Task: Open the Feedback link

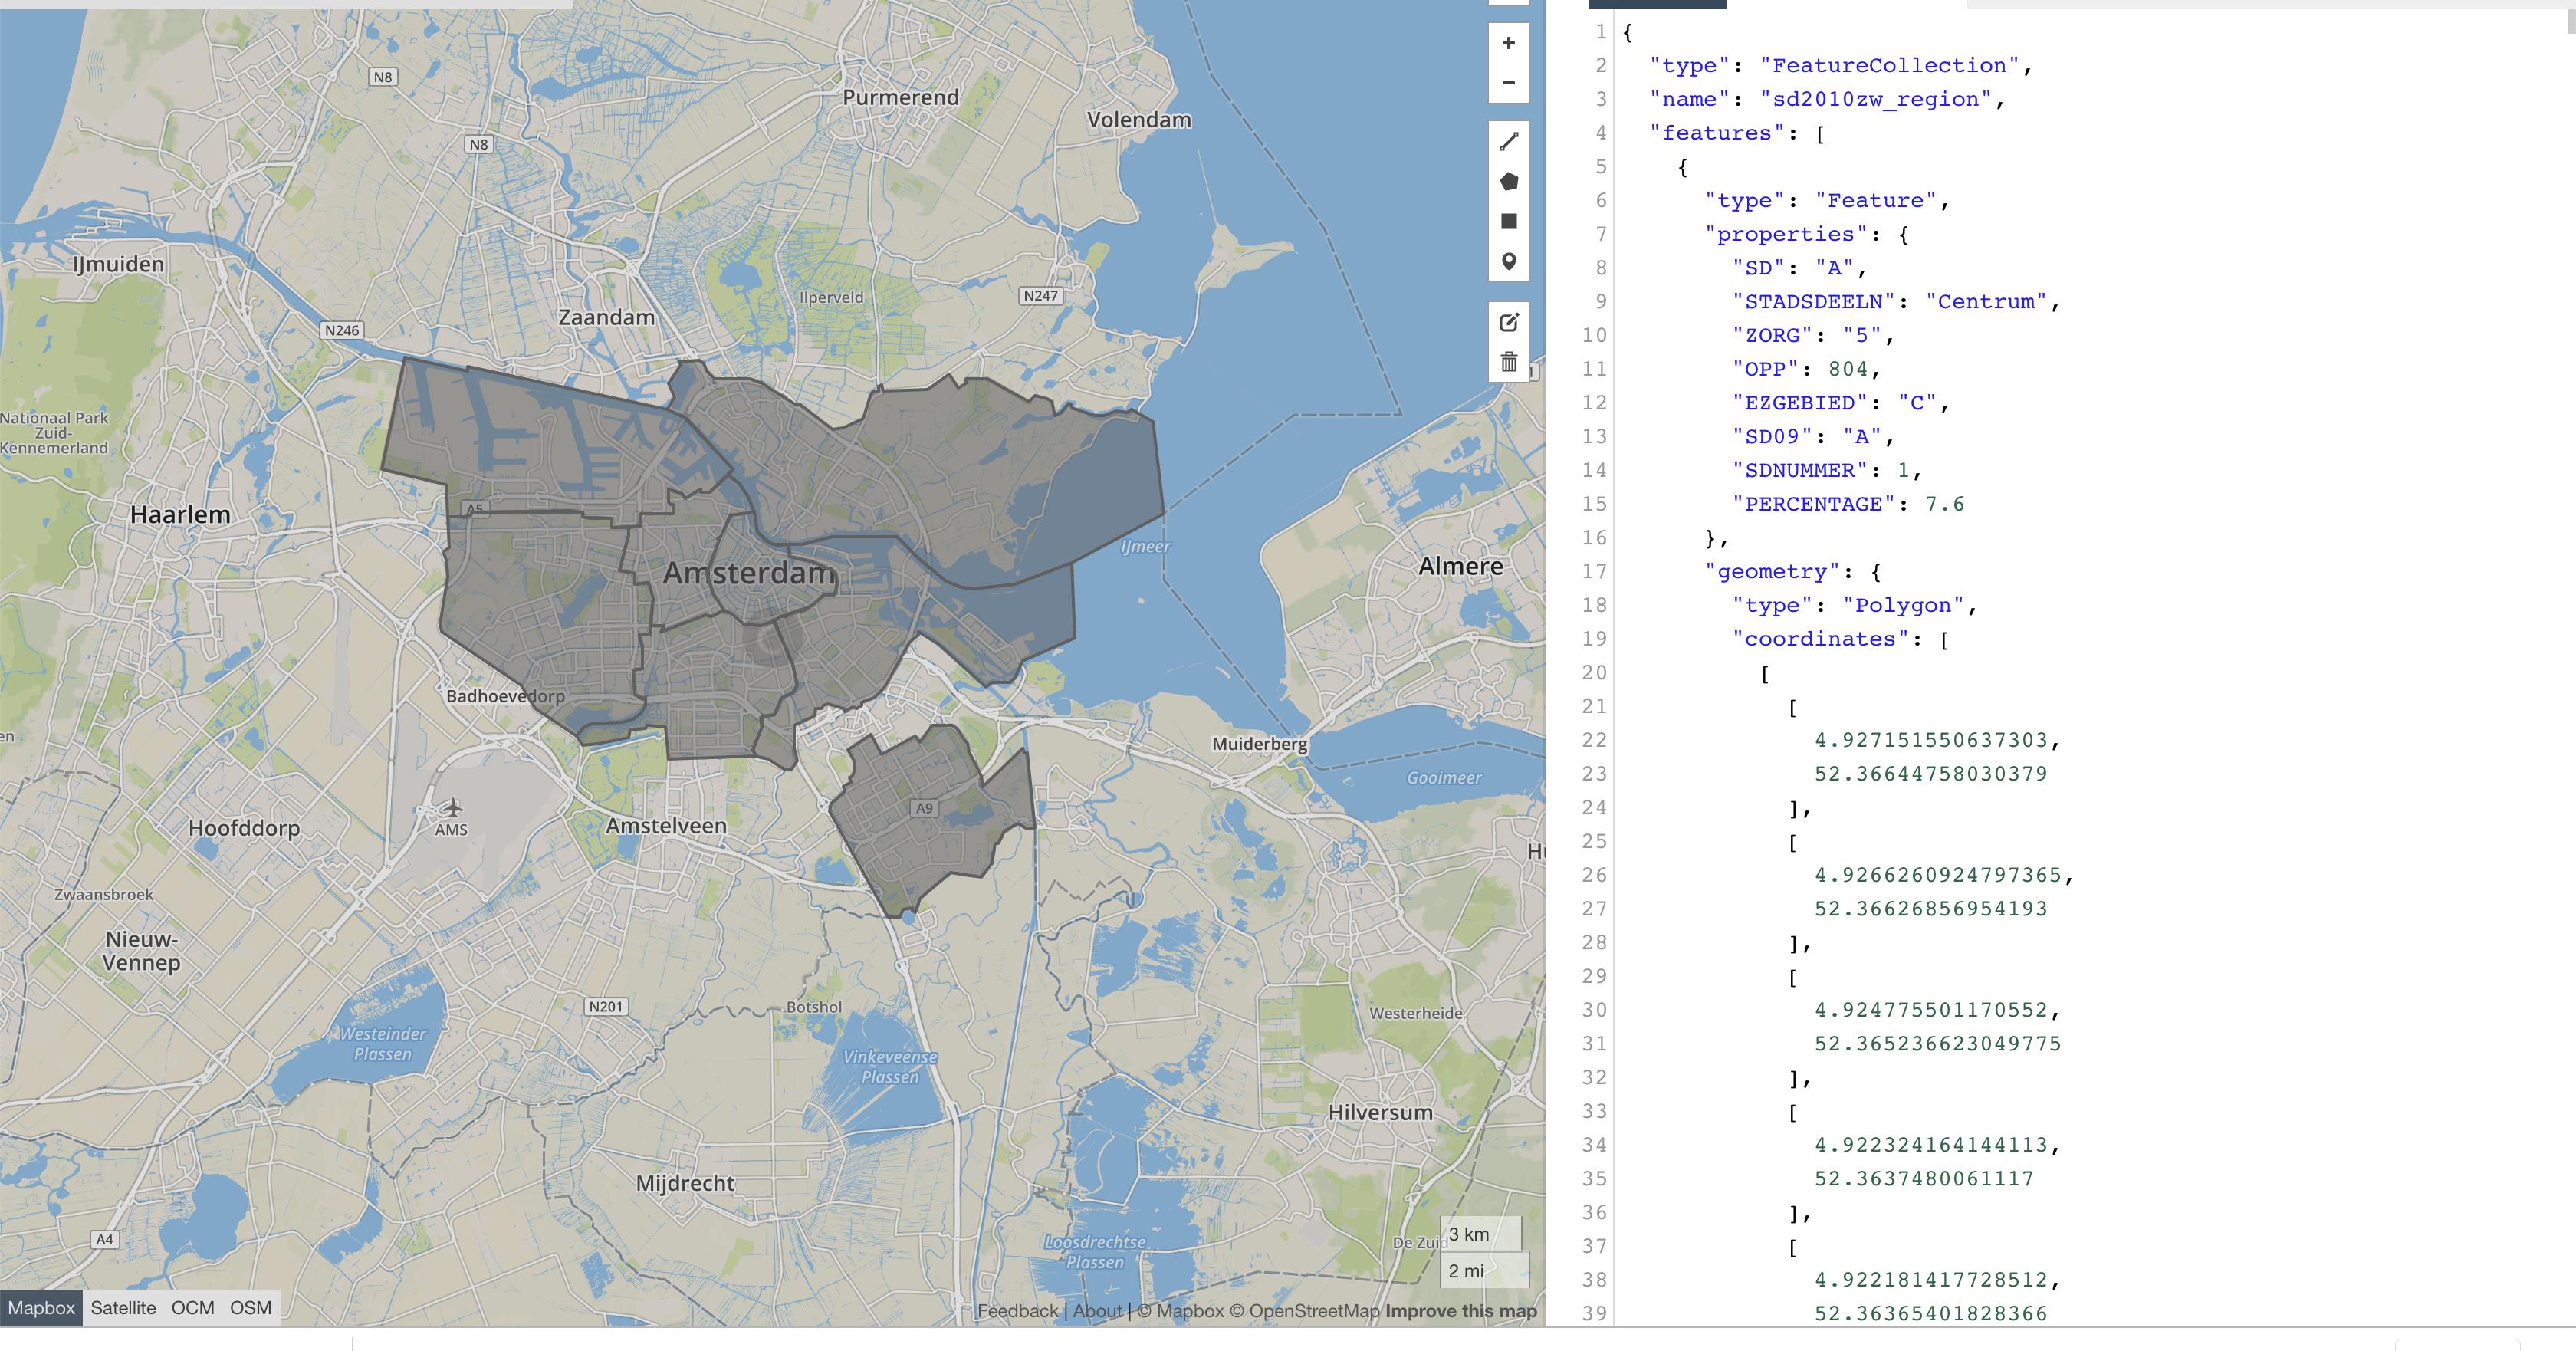Action: 1016,1311
